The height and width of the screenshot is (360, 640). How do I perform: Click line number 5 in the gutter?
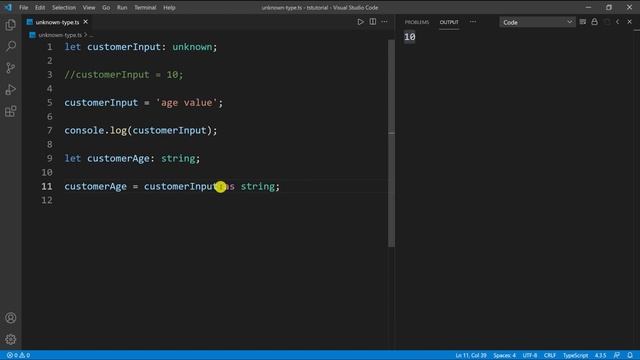(49, 102)
